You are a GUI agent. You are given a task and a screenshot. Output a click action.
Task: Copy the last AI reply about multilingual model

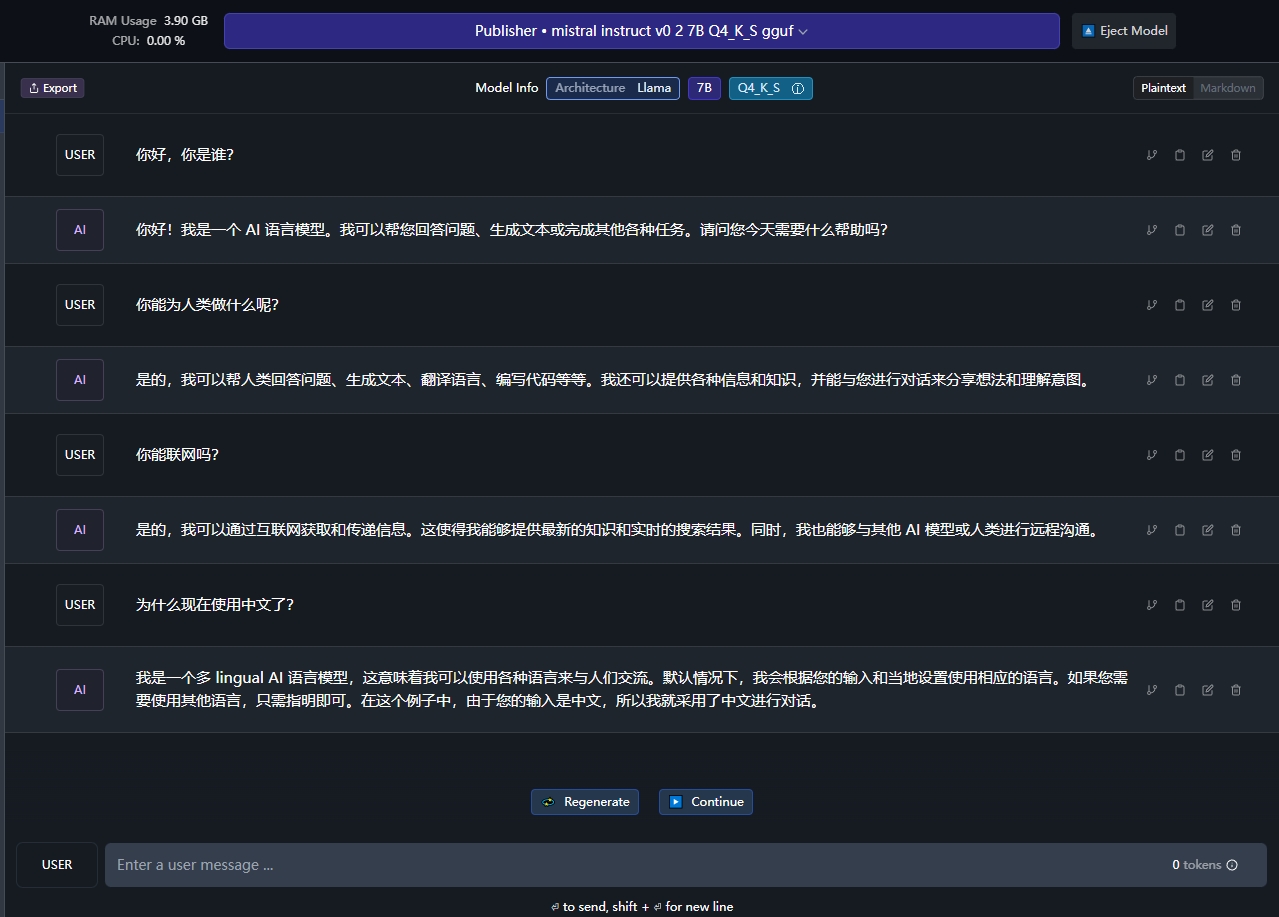pos(1180,690)
